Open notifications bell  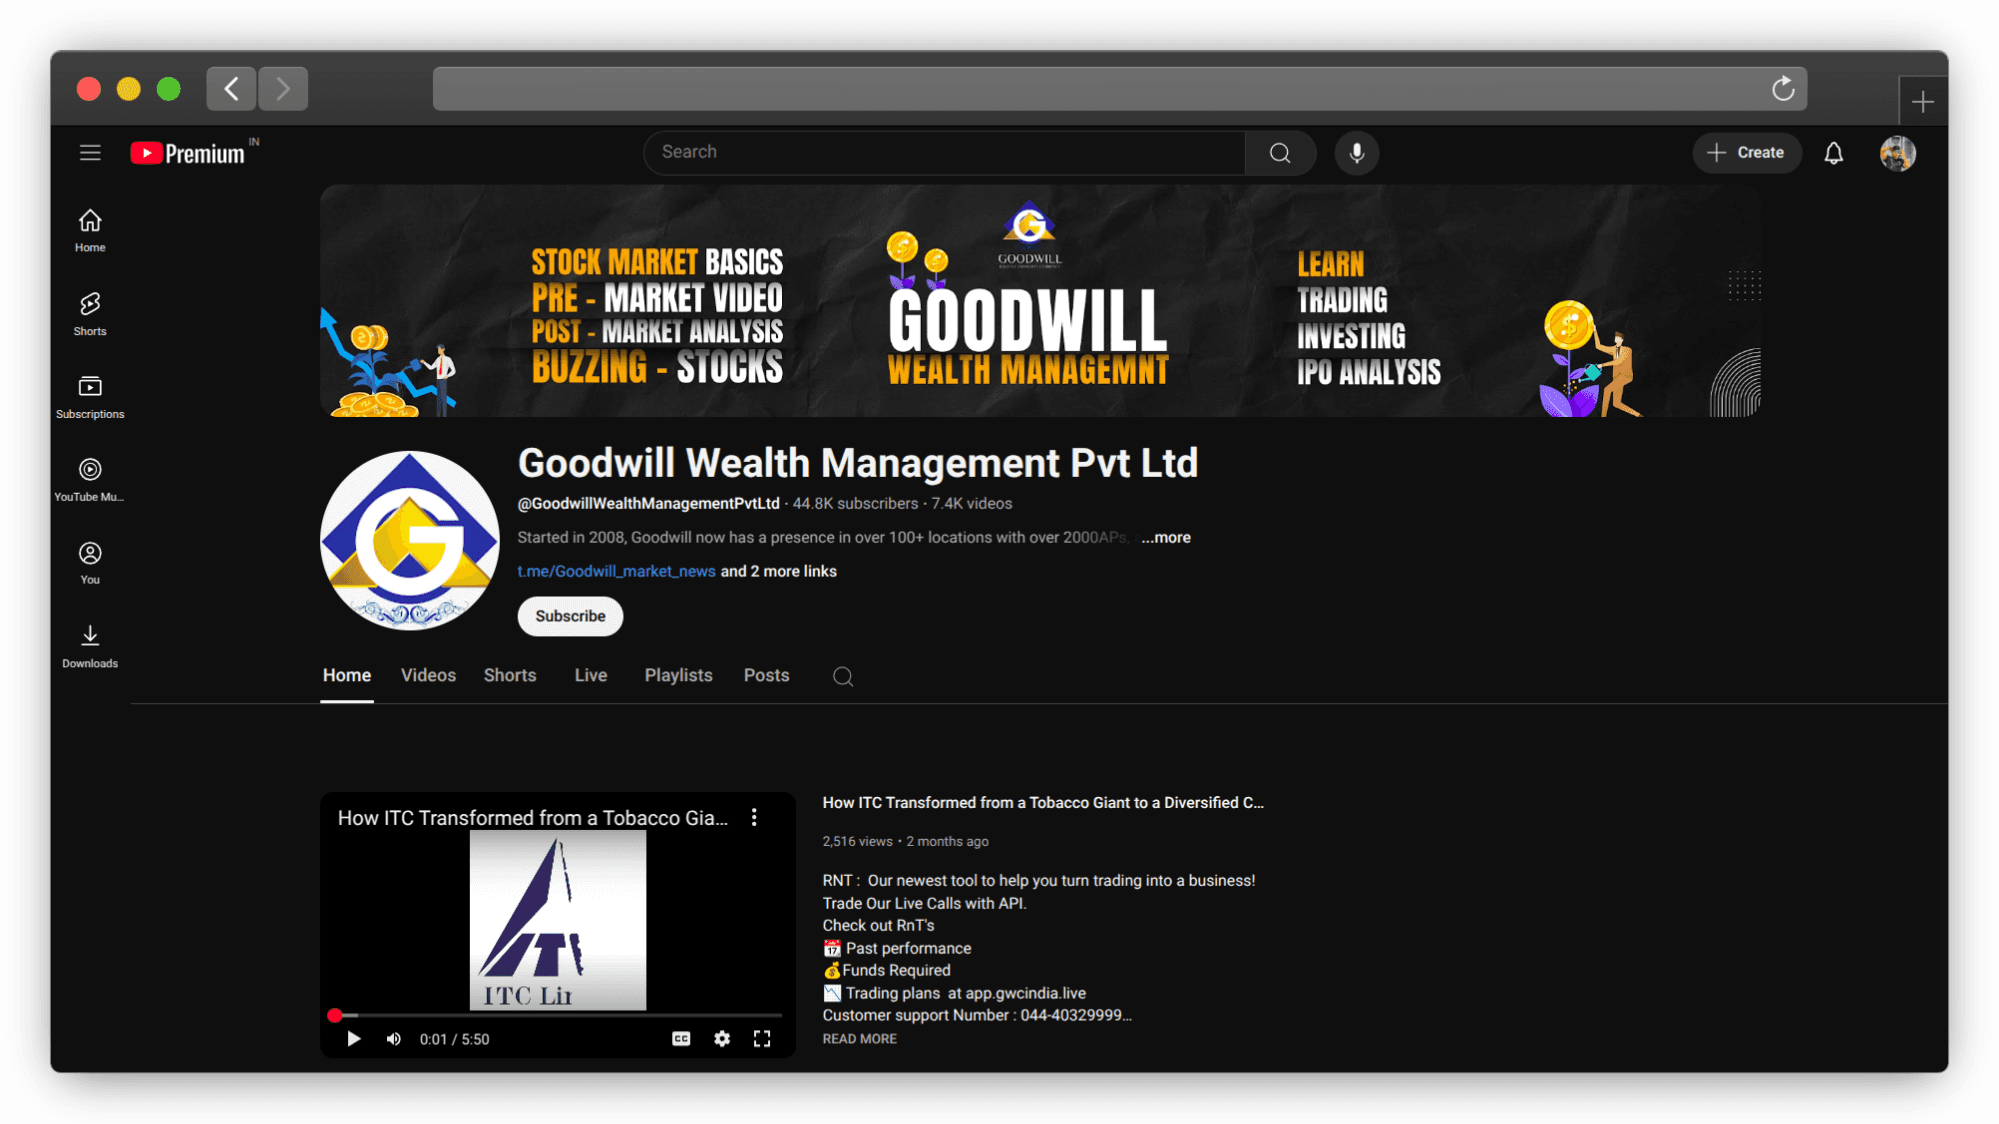pos(1833,153)
